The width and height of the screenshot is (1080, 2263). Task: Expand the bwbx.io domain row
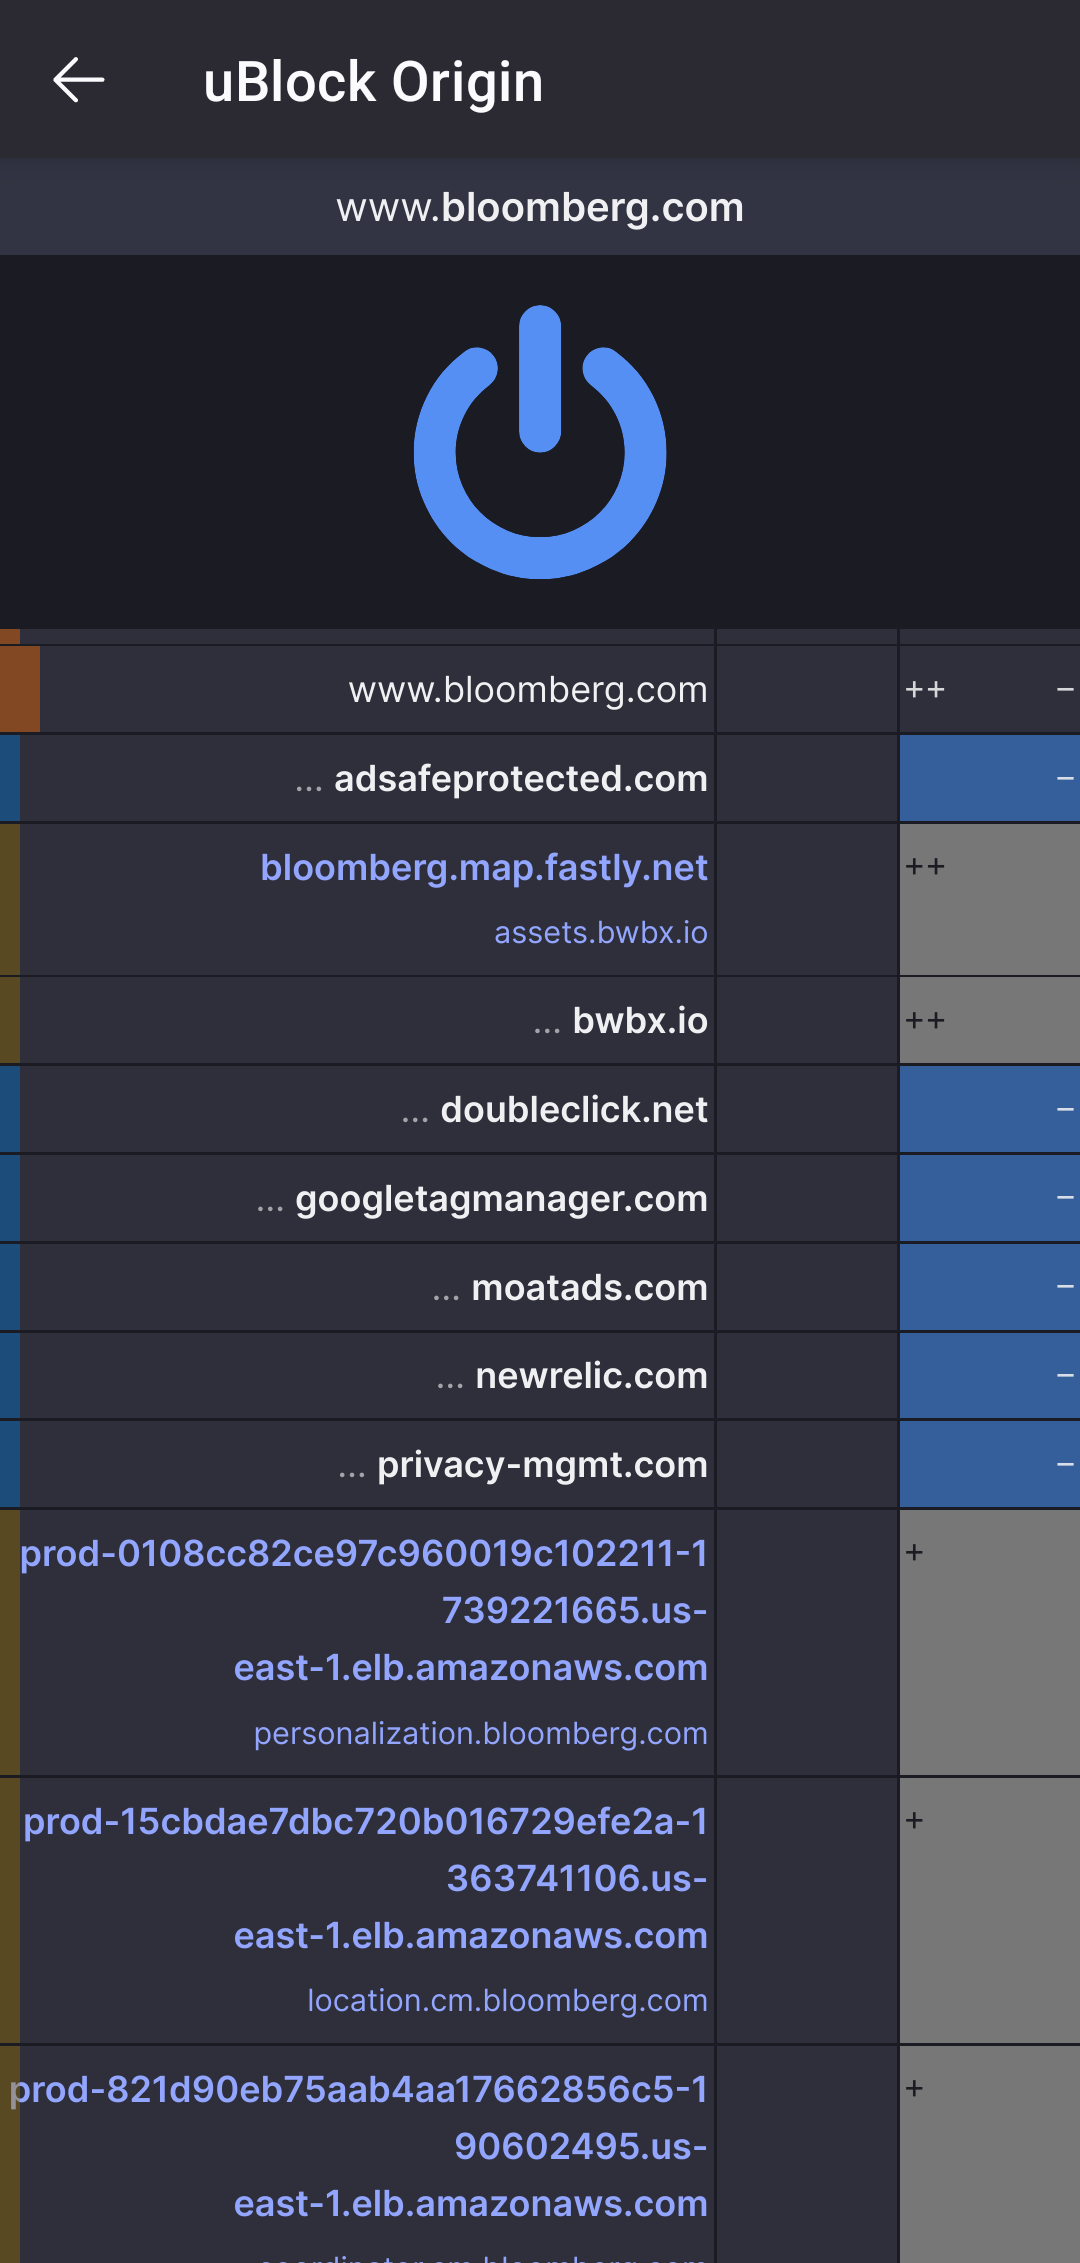(x=639, y=1021)
